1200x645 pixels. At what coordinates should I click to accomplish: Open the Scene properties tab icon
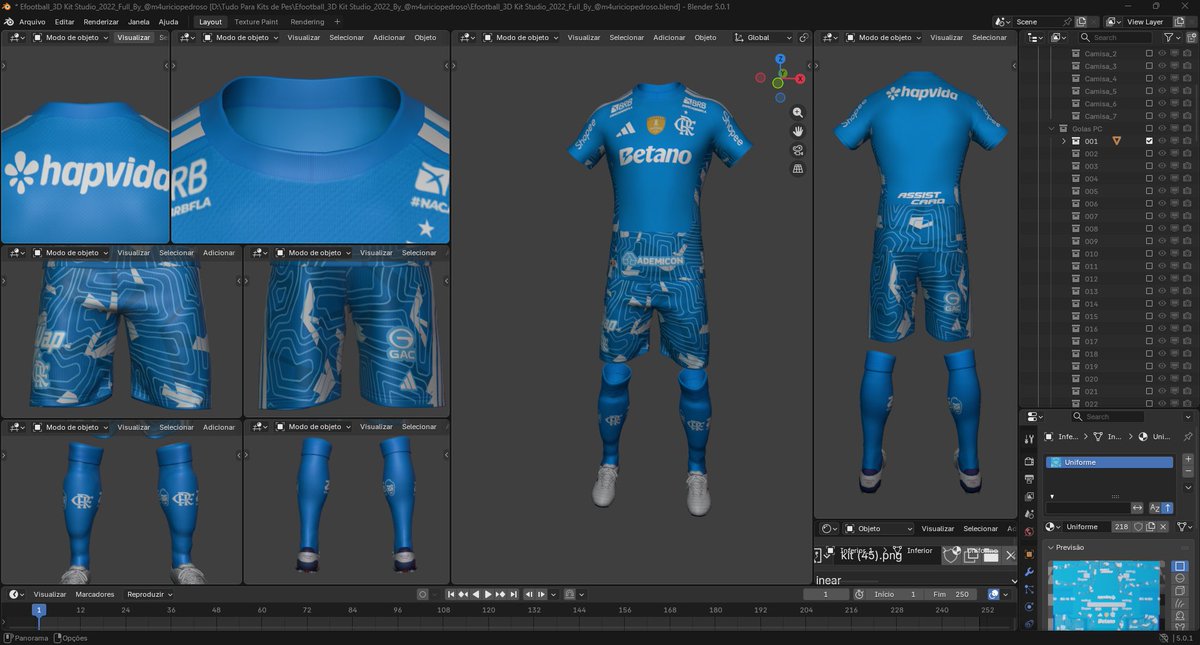pos(1029,514)
